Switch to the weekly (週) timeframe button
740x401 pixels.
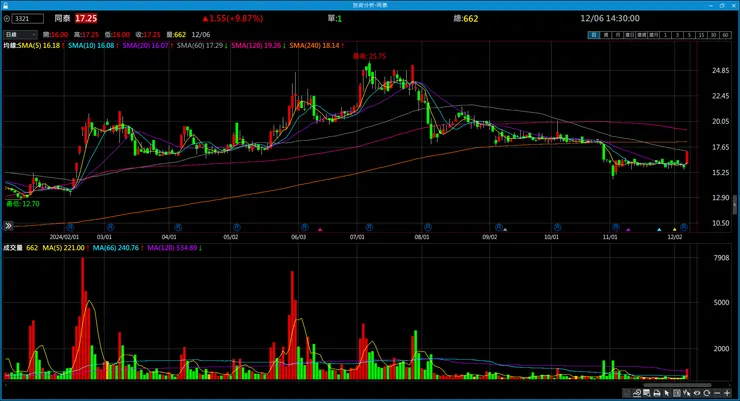(606, 35)
